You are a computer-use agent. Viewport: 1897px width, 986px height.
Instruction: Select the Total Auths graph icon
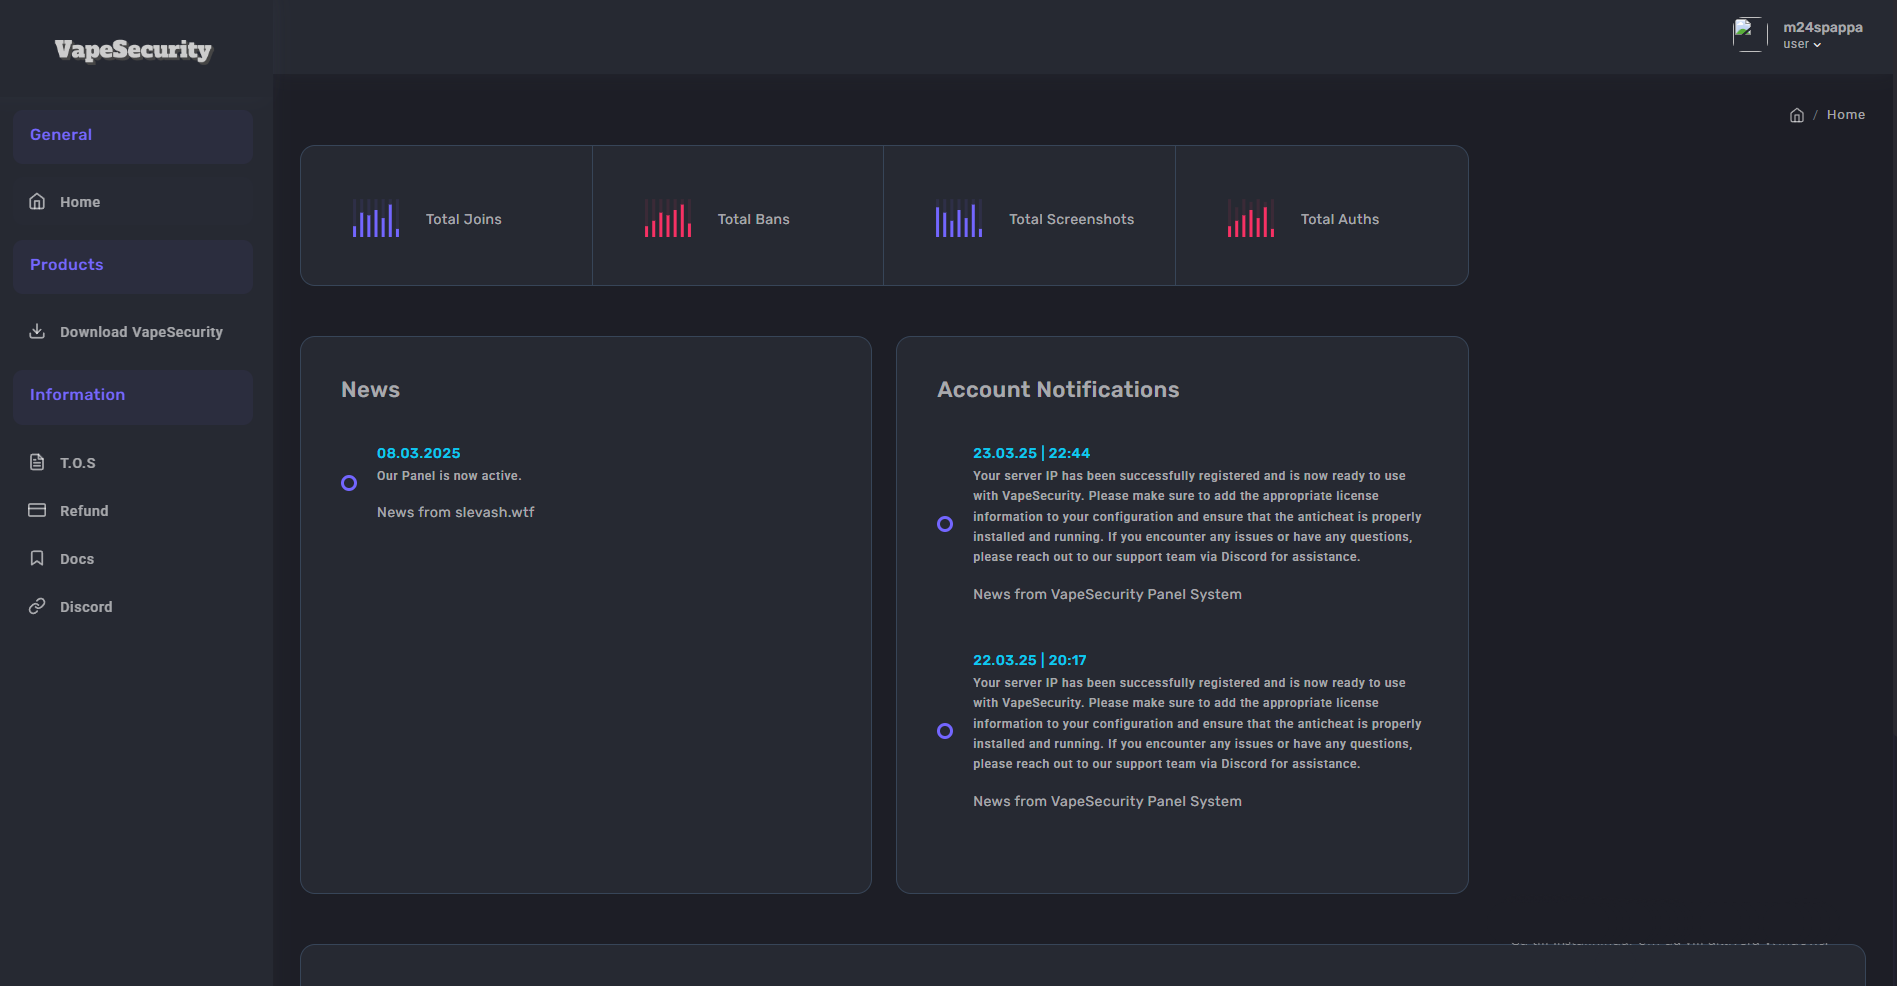[1249, 218]
